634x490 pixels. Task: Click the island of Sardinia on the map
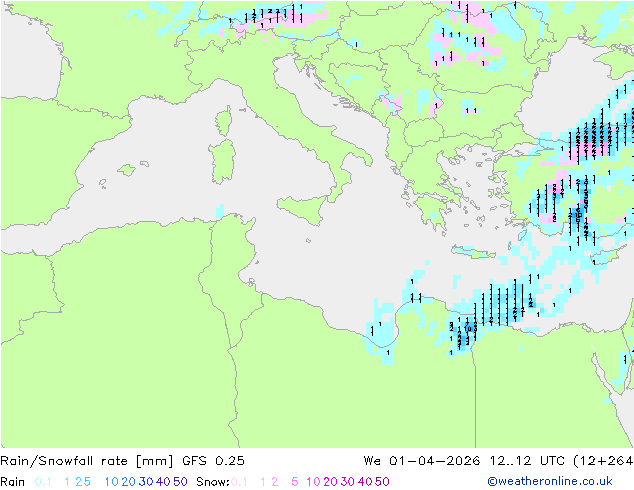click(x=222, y=162)
